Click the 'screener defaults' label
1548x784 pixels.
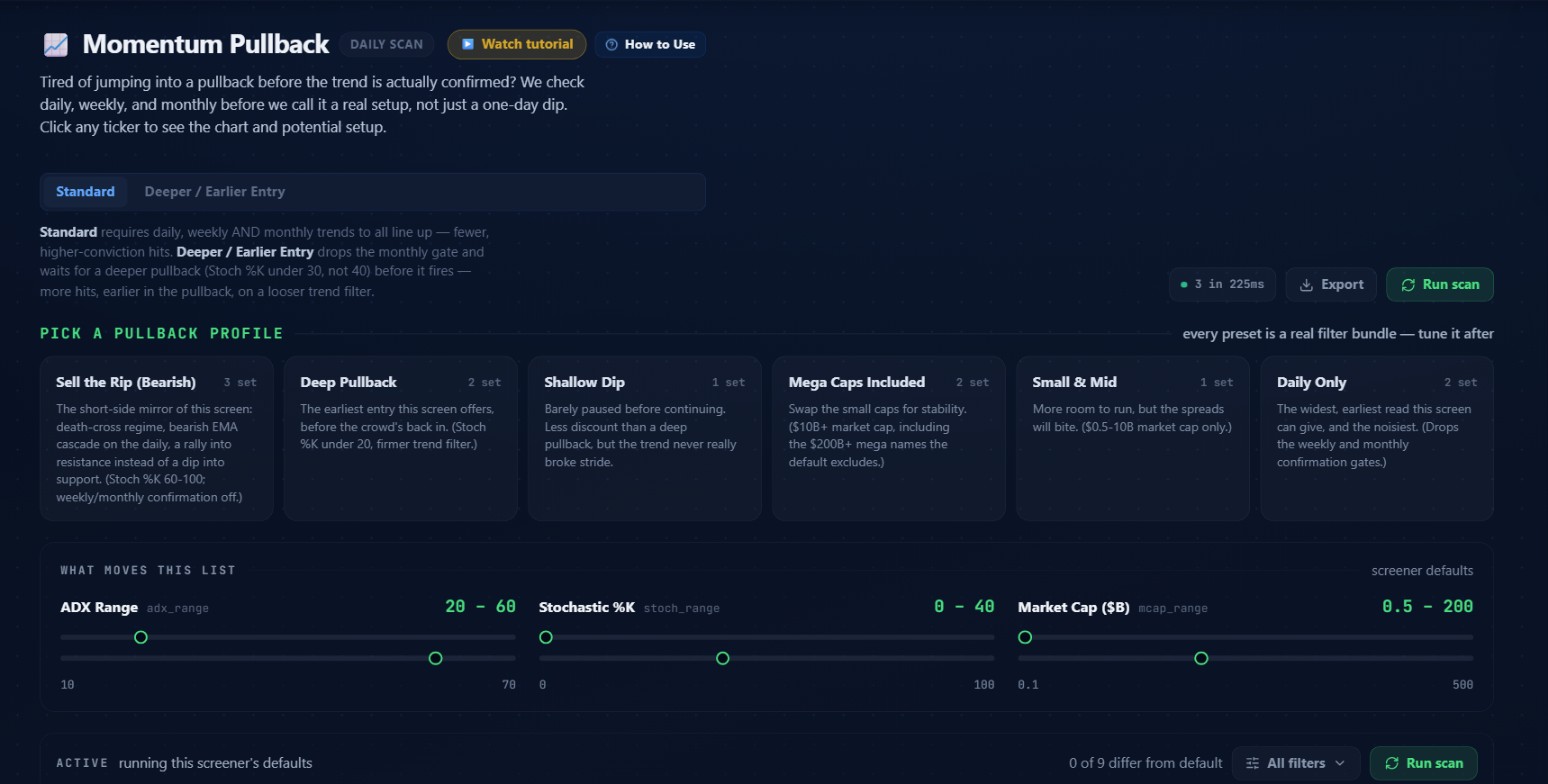pyautogui.click(x=1422, y=571)
